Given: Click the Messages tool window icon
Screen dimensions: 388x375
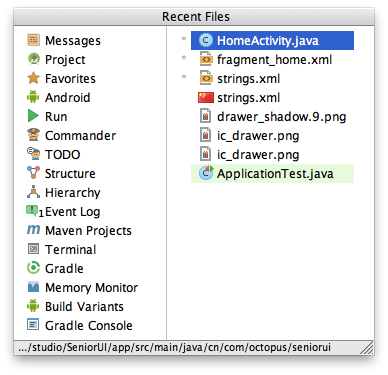Looking at the screenshot, I should click(x=33, y=40).
